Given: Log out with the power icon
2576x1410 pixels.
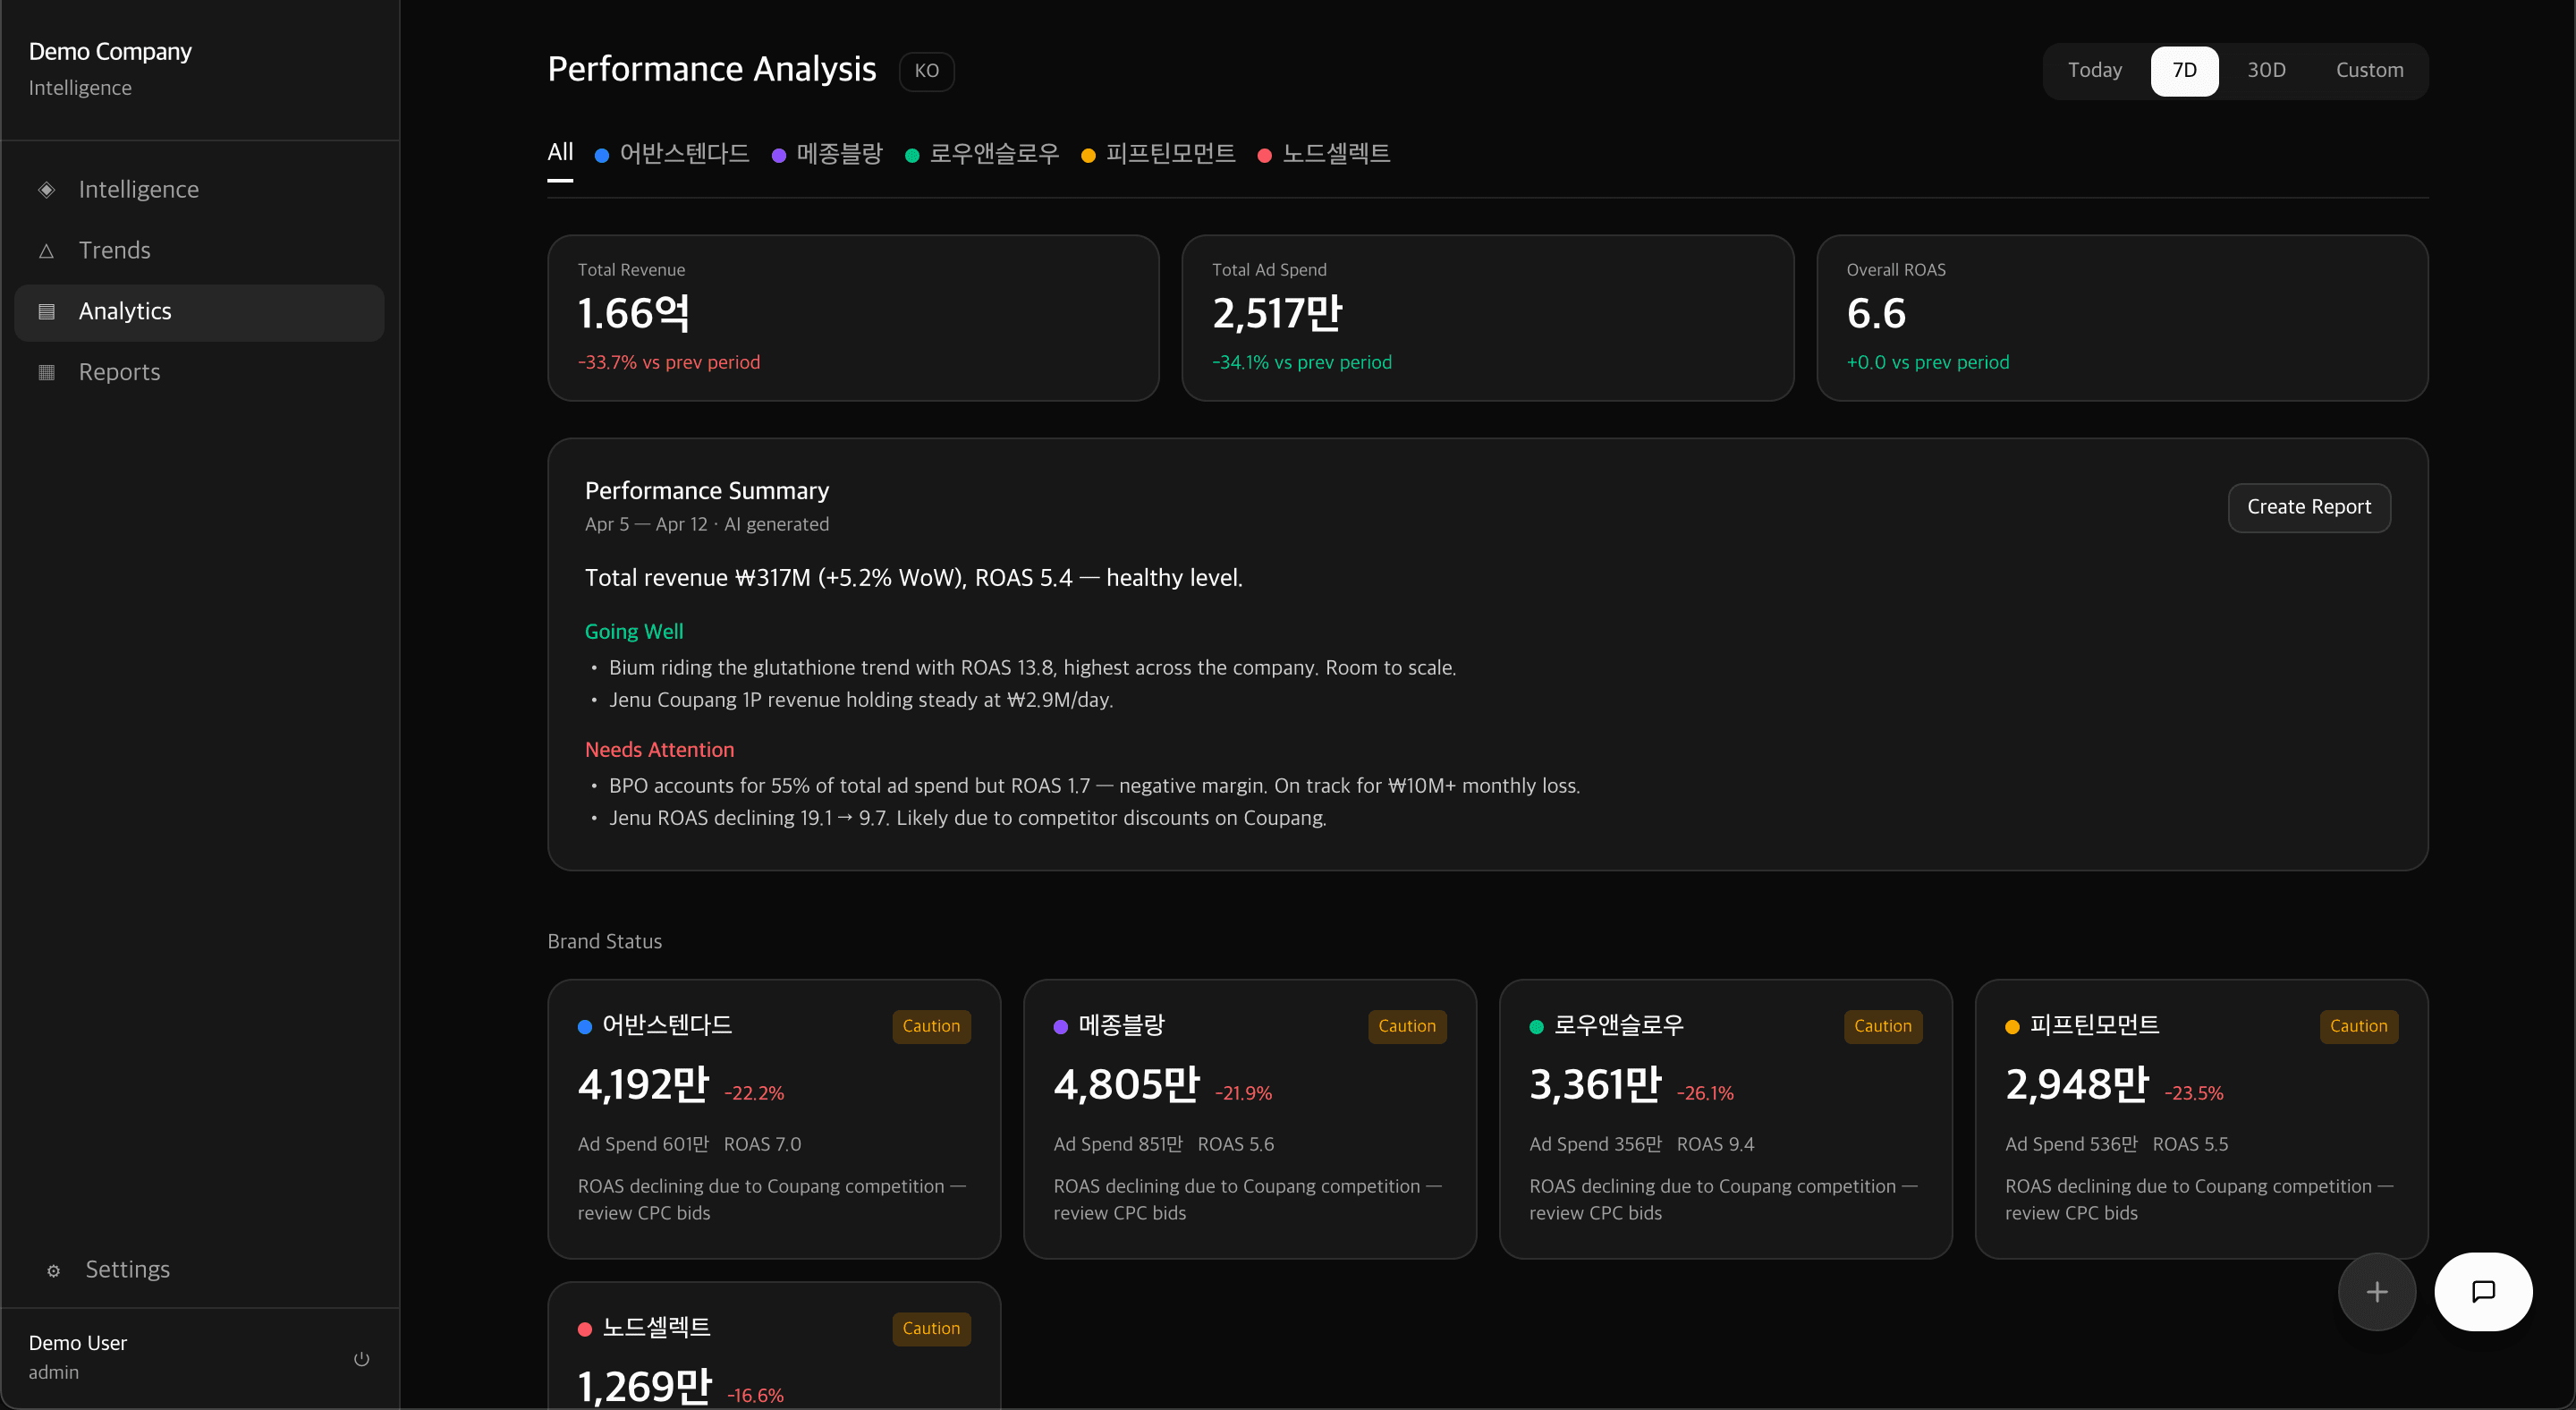Looking at the screenshot, I should (x=361, y=1359).
